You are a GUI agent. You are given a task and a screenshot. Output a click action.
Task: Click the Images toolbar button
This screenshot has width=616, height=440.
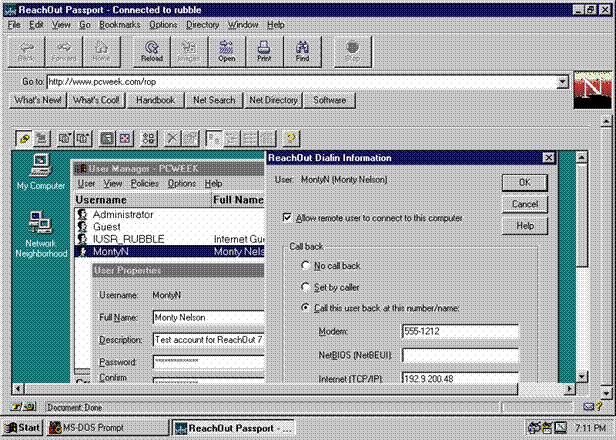(189, 51)
